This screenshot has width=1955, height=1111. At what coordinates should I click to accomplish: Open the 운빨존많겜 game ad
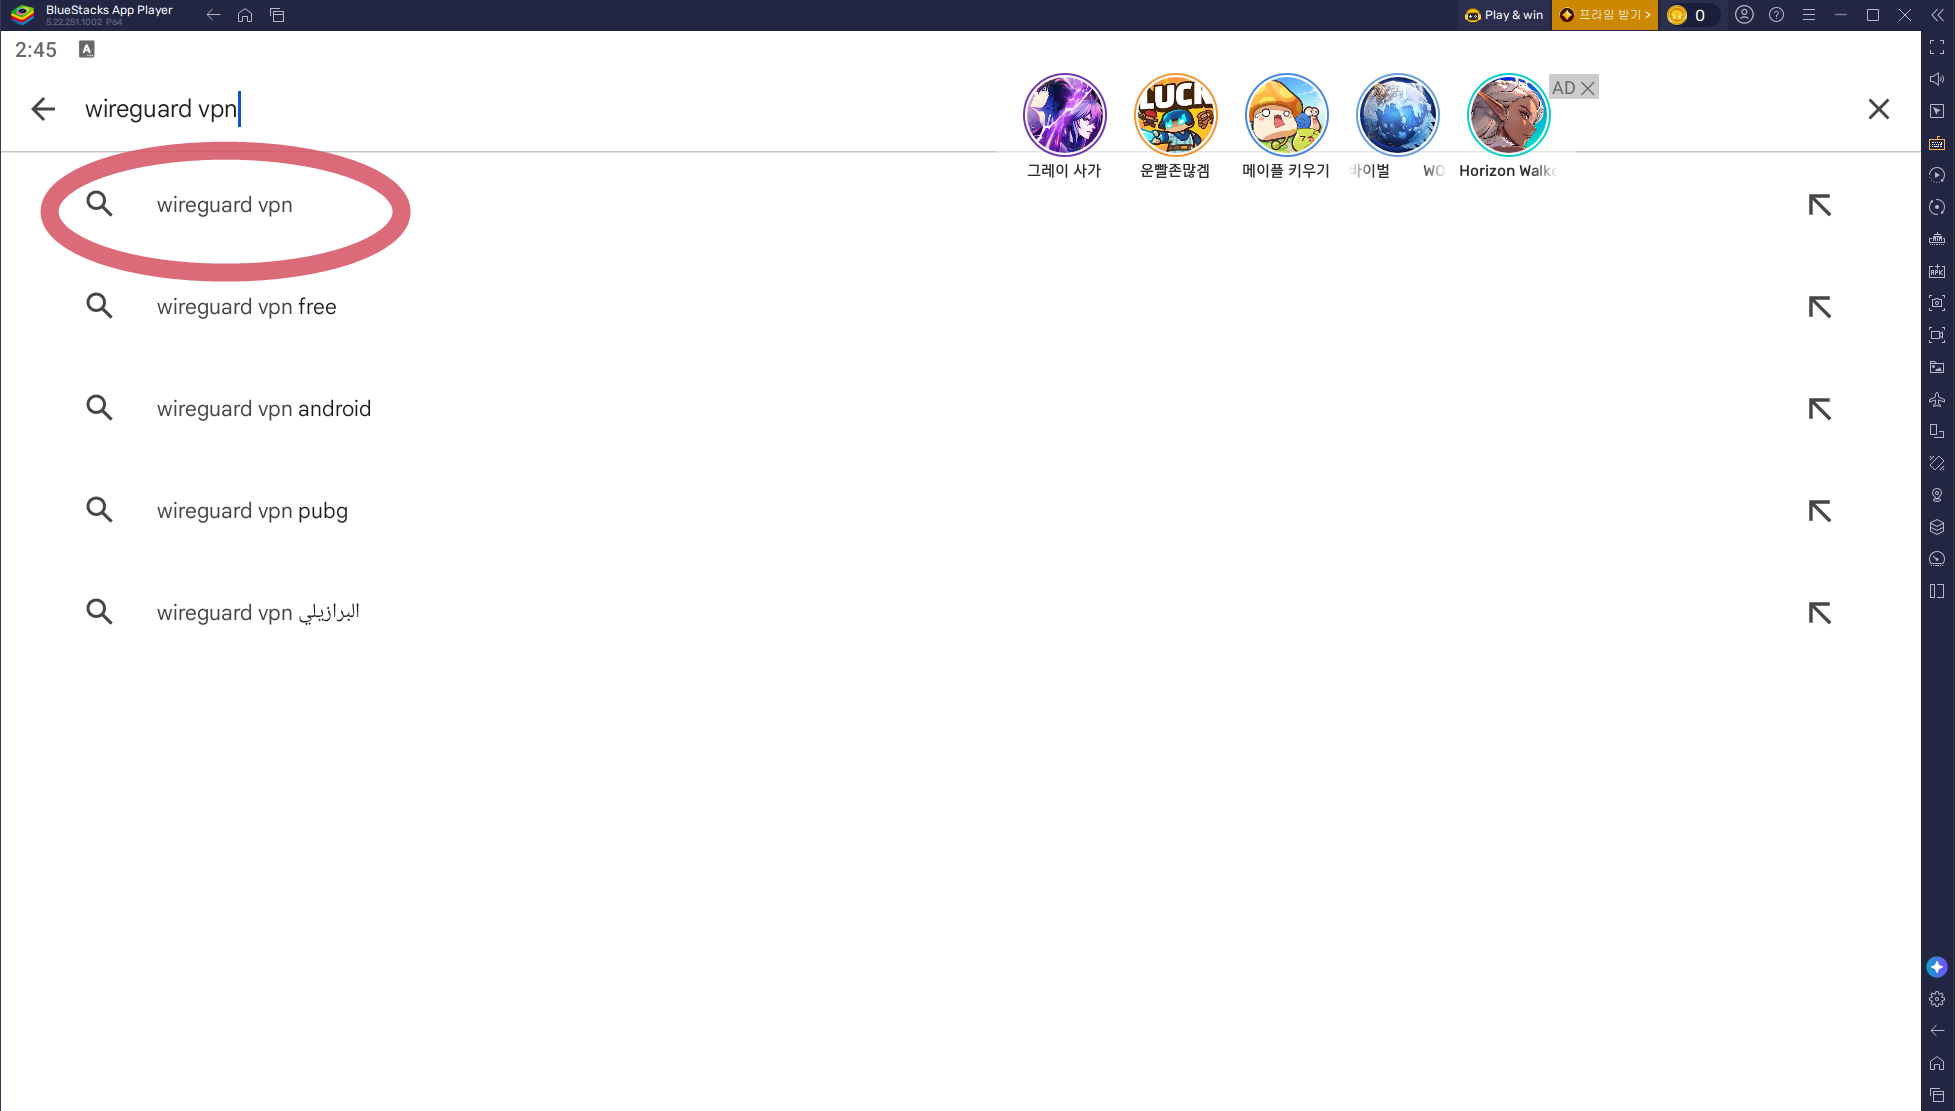click(1175, 115)
